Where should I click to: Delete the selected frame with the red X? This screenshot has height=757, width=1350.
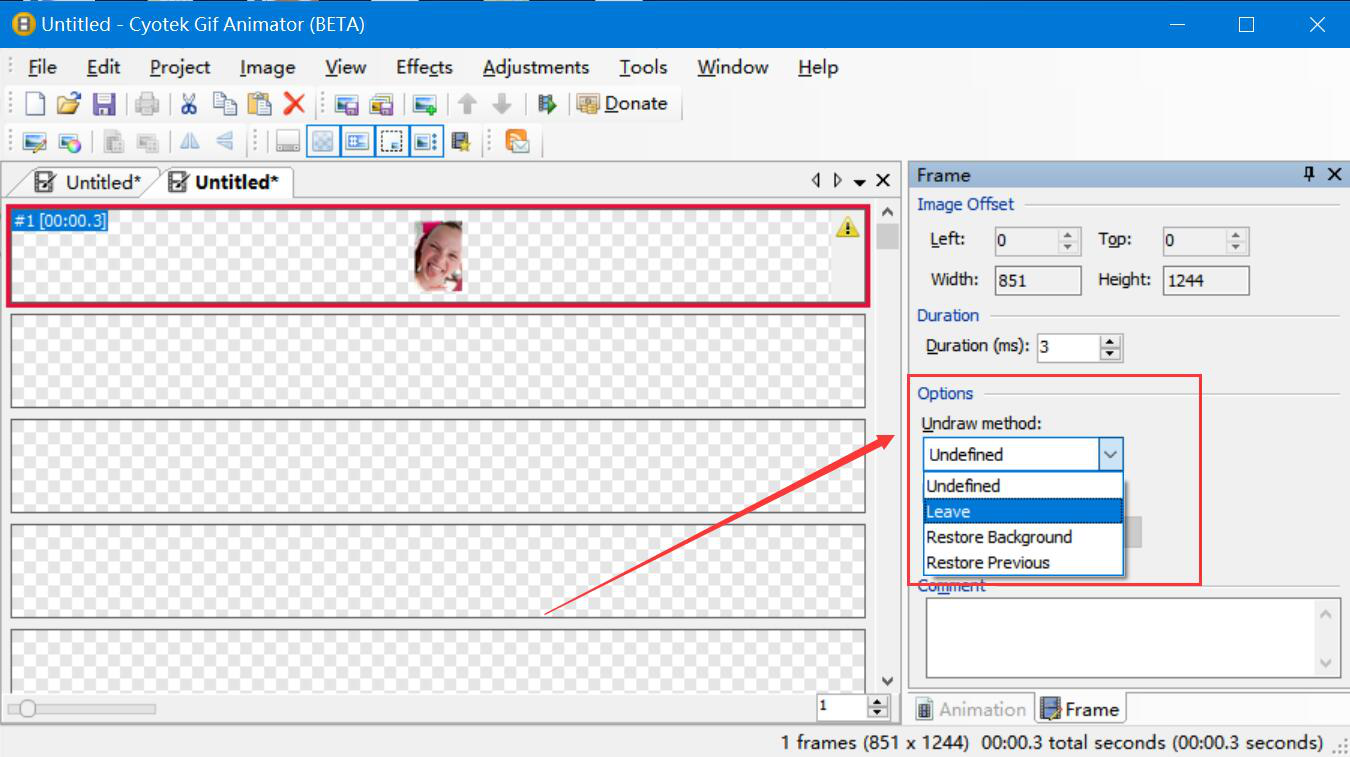(x=294, y=104)
